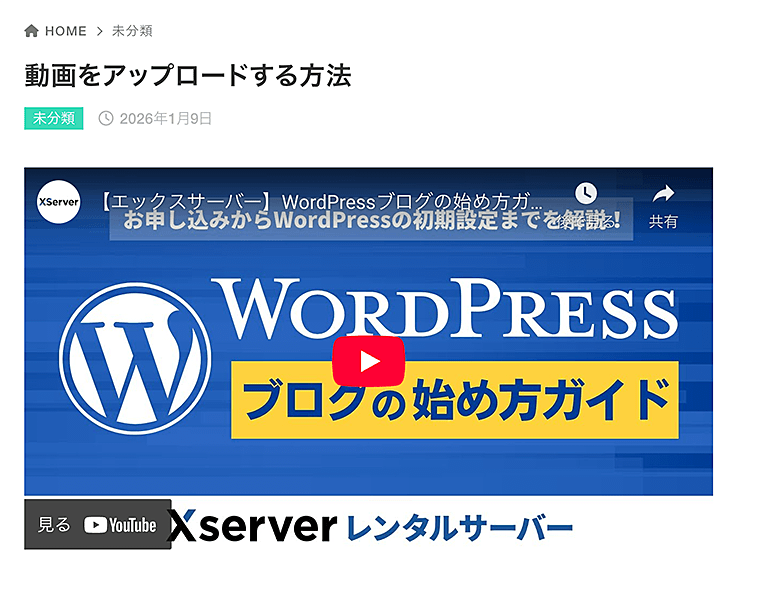Image resolution: width=760 pixels, height=590 pixels.
Task: Click the Watch later clock icon
Action: [x=586, y=193]
